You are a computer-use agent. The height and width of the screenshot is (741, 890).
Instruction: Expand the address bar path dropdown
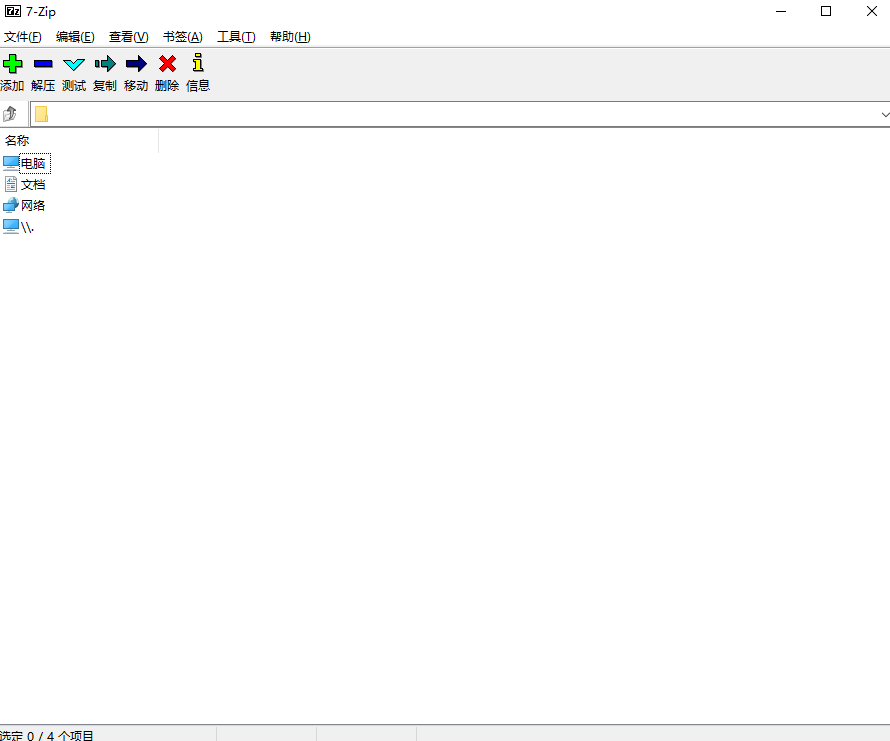coord(884,115)
